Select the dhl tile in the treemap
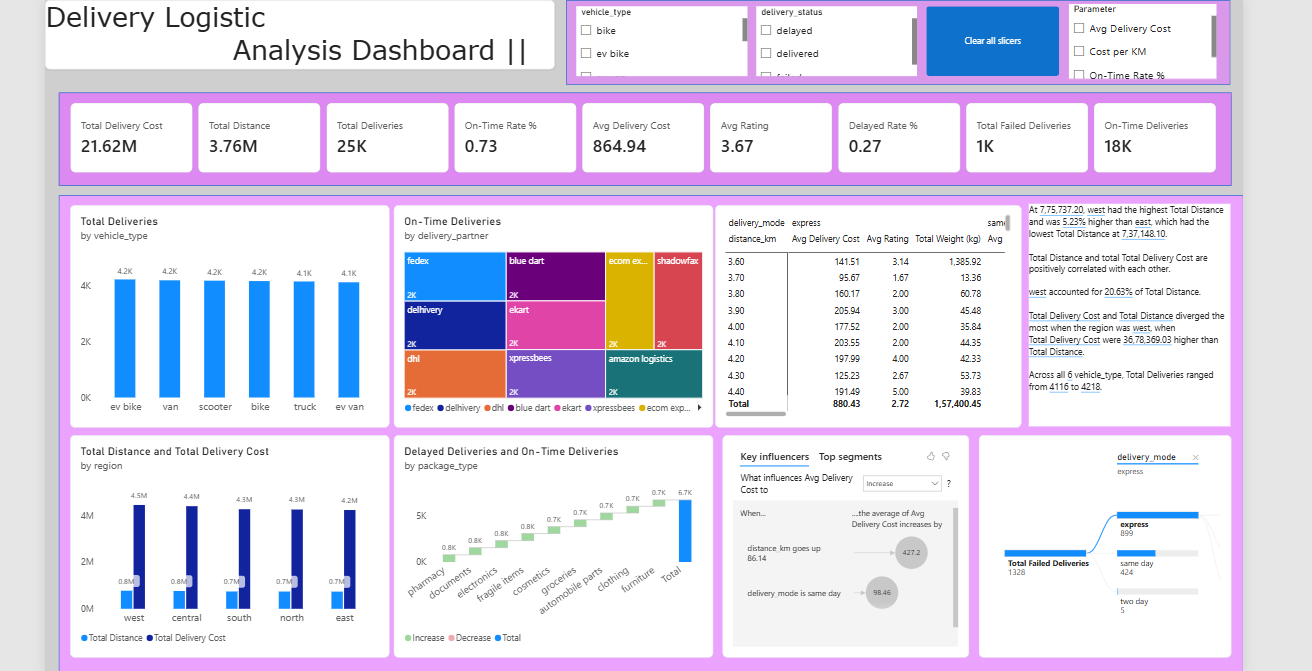1312x671 pixels. click(x=454, y=374)
